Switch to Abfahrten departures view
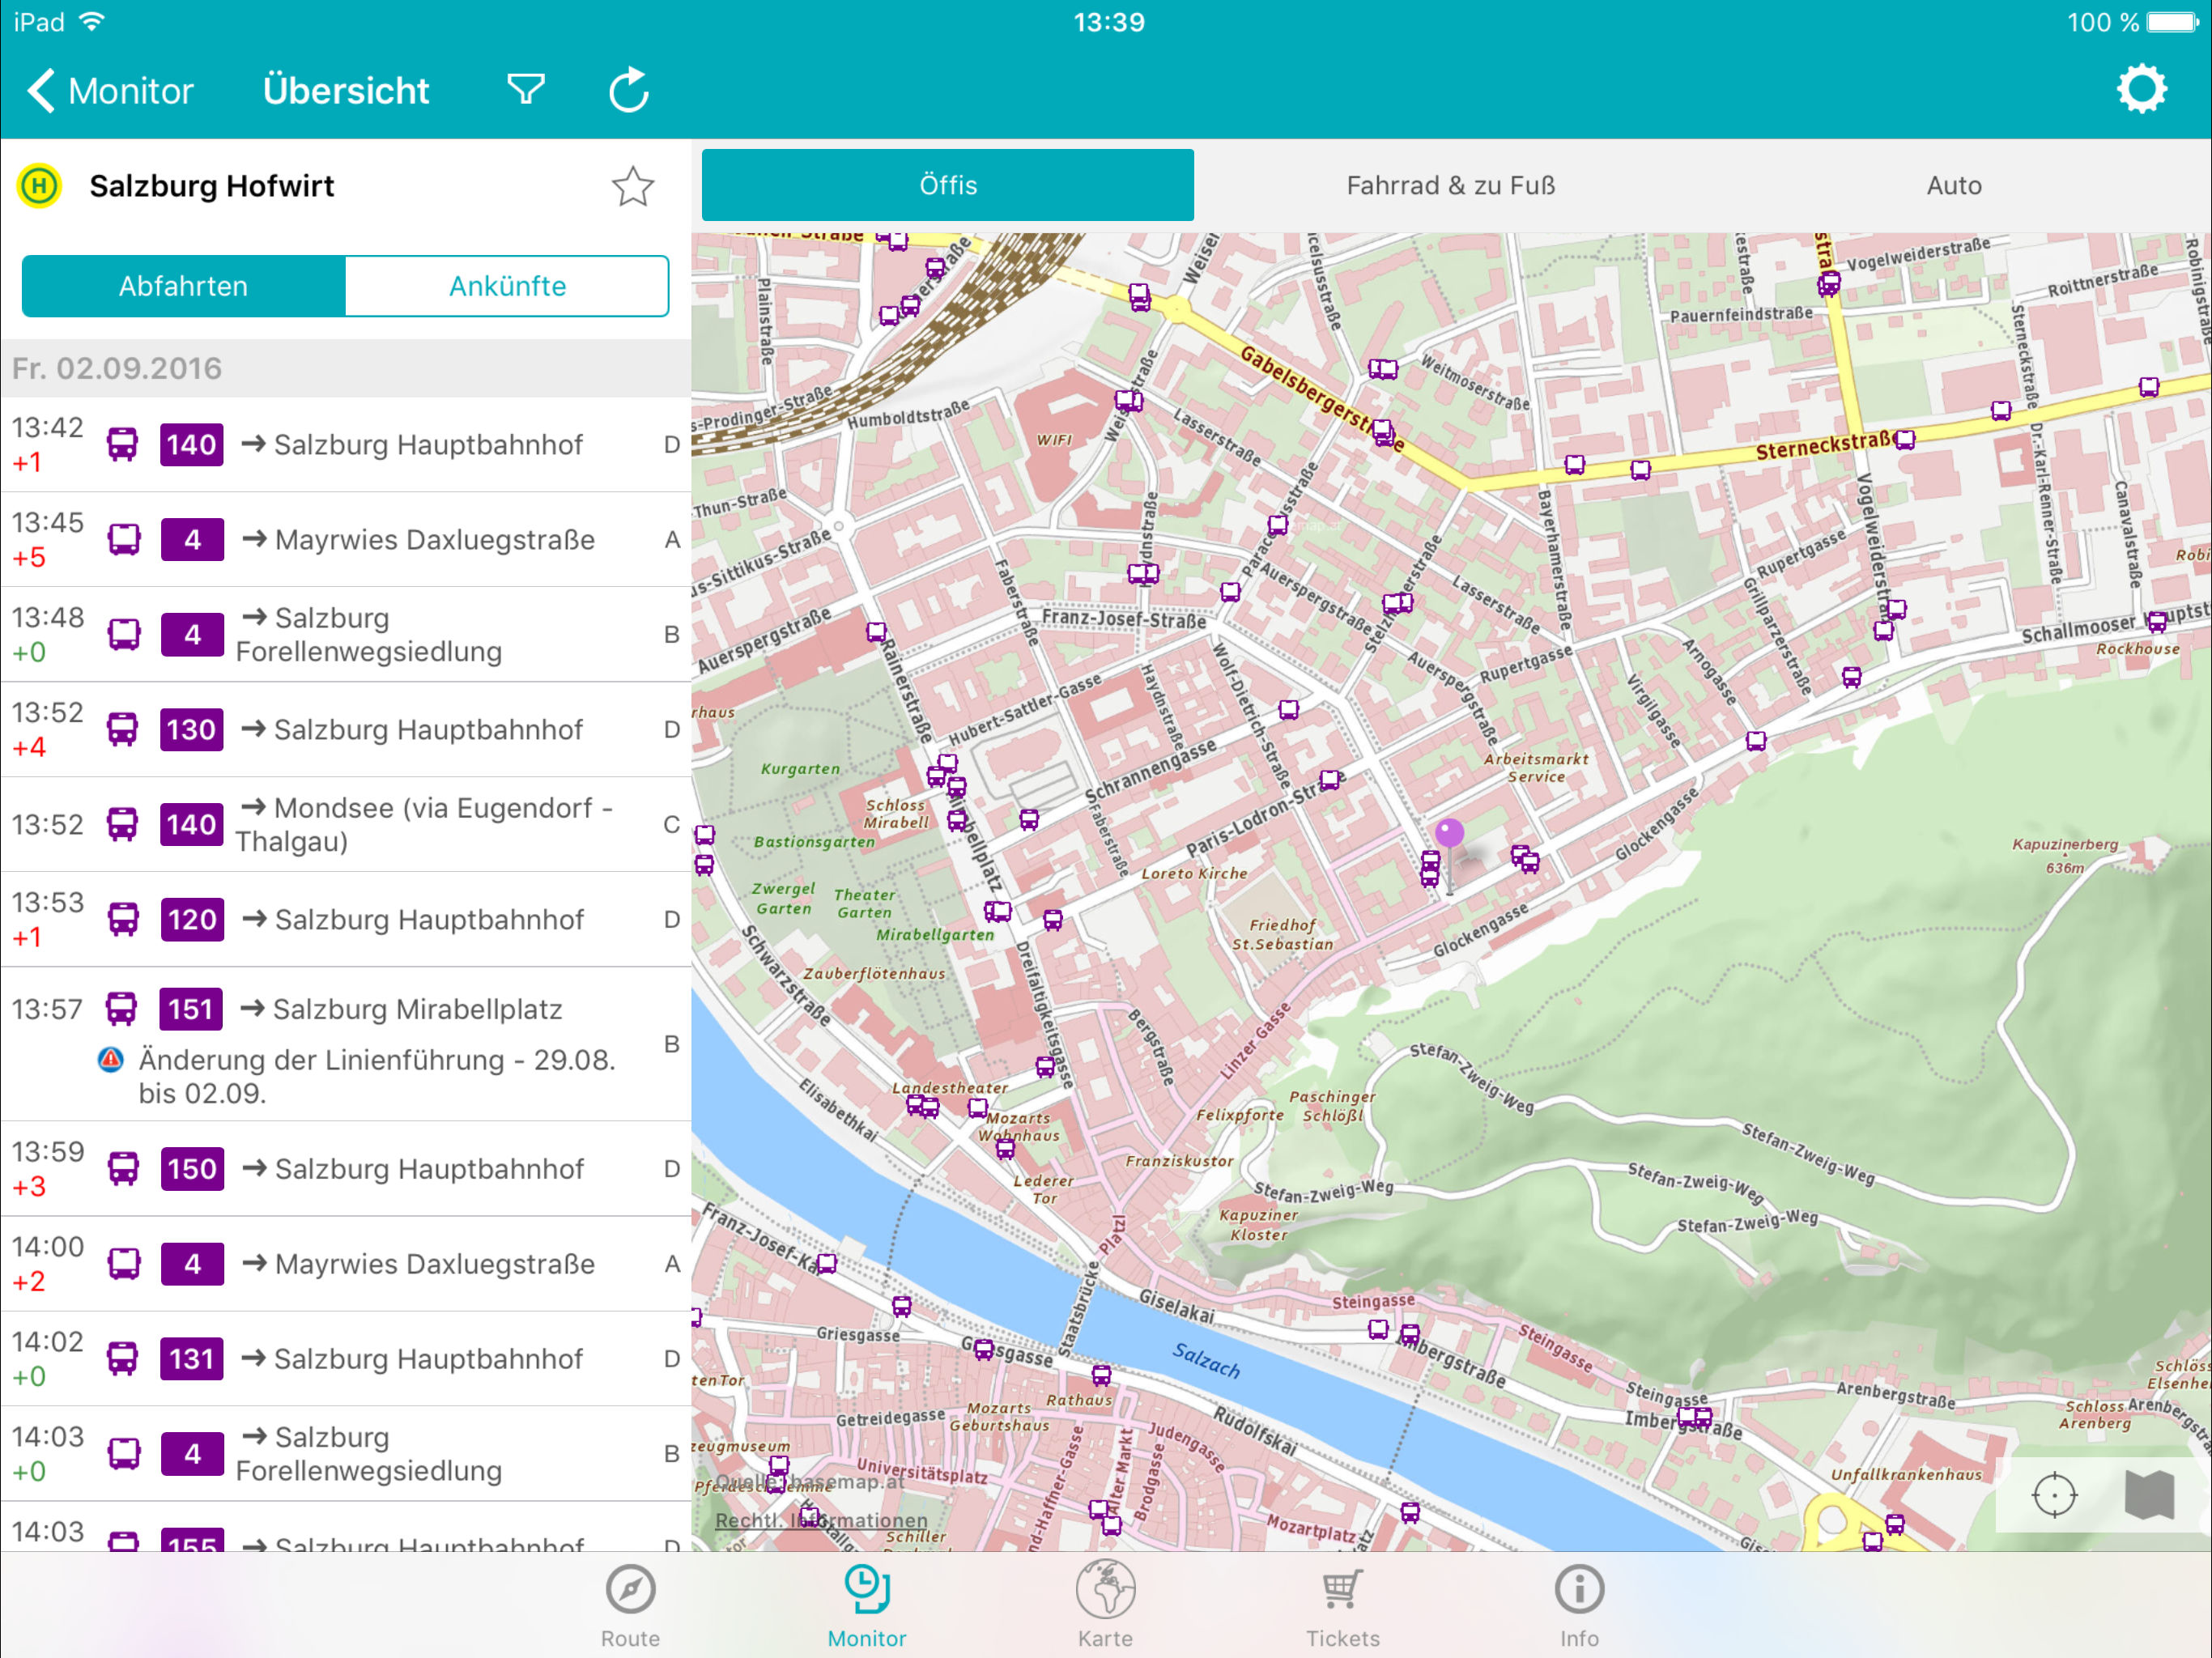 184,286
